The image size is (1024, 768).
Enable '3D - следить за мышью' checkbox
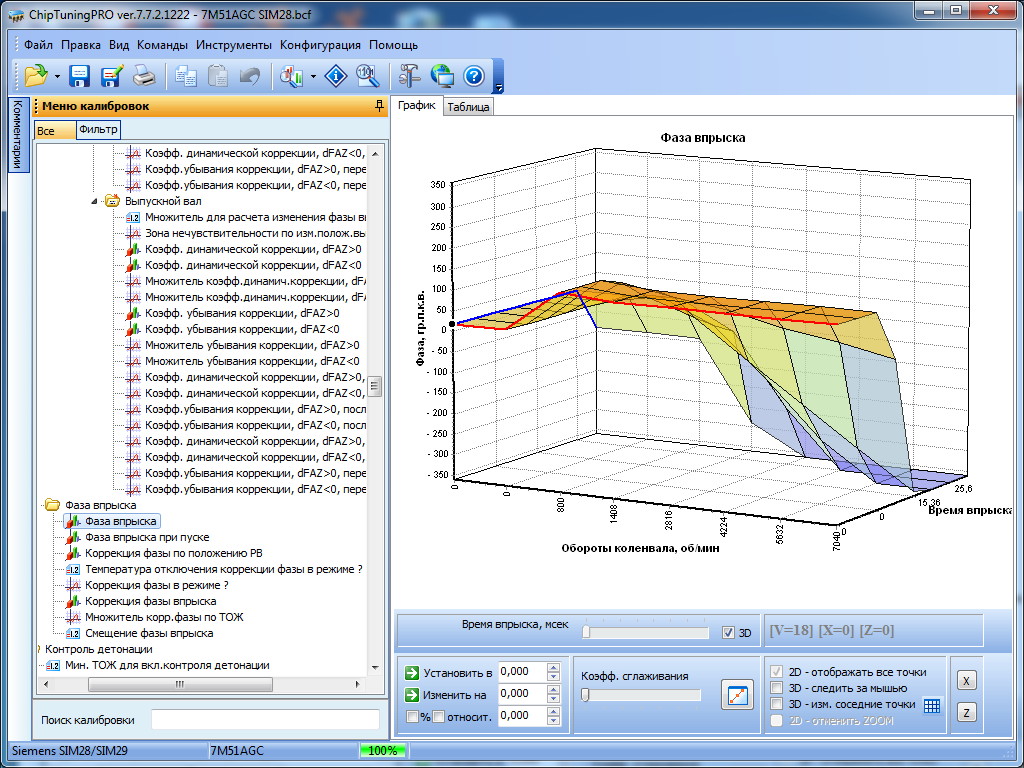pos(777,688)
